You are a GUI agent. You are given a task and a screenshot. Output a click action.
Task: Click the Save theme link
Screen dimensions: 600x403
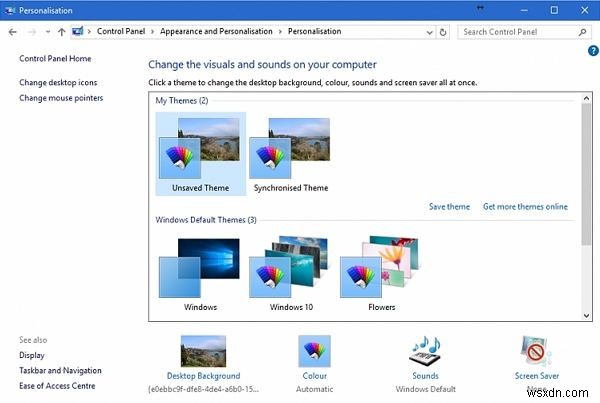449,207
